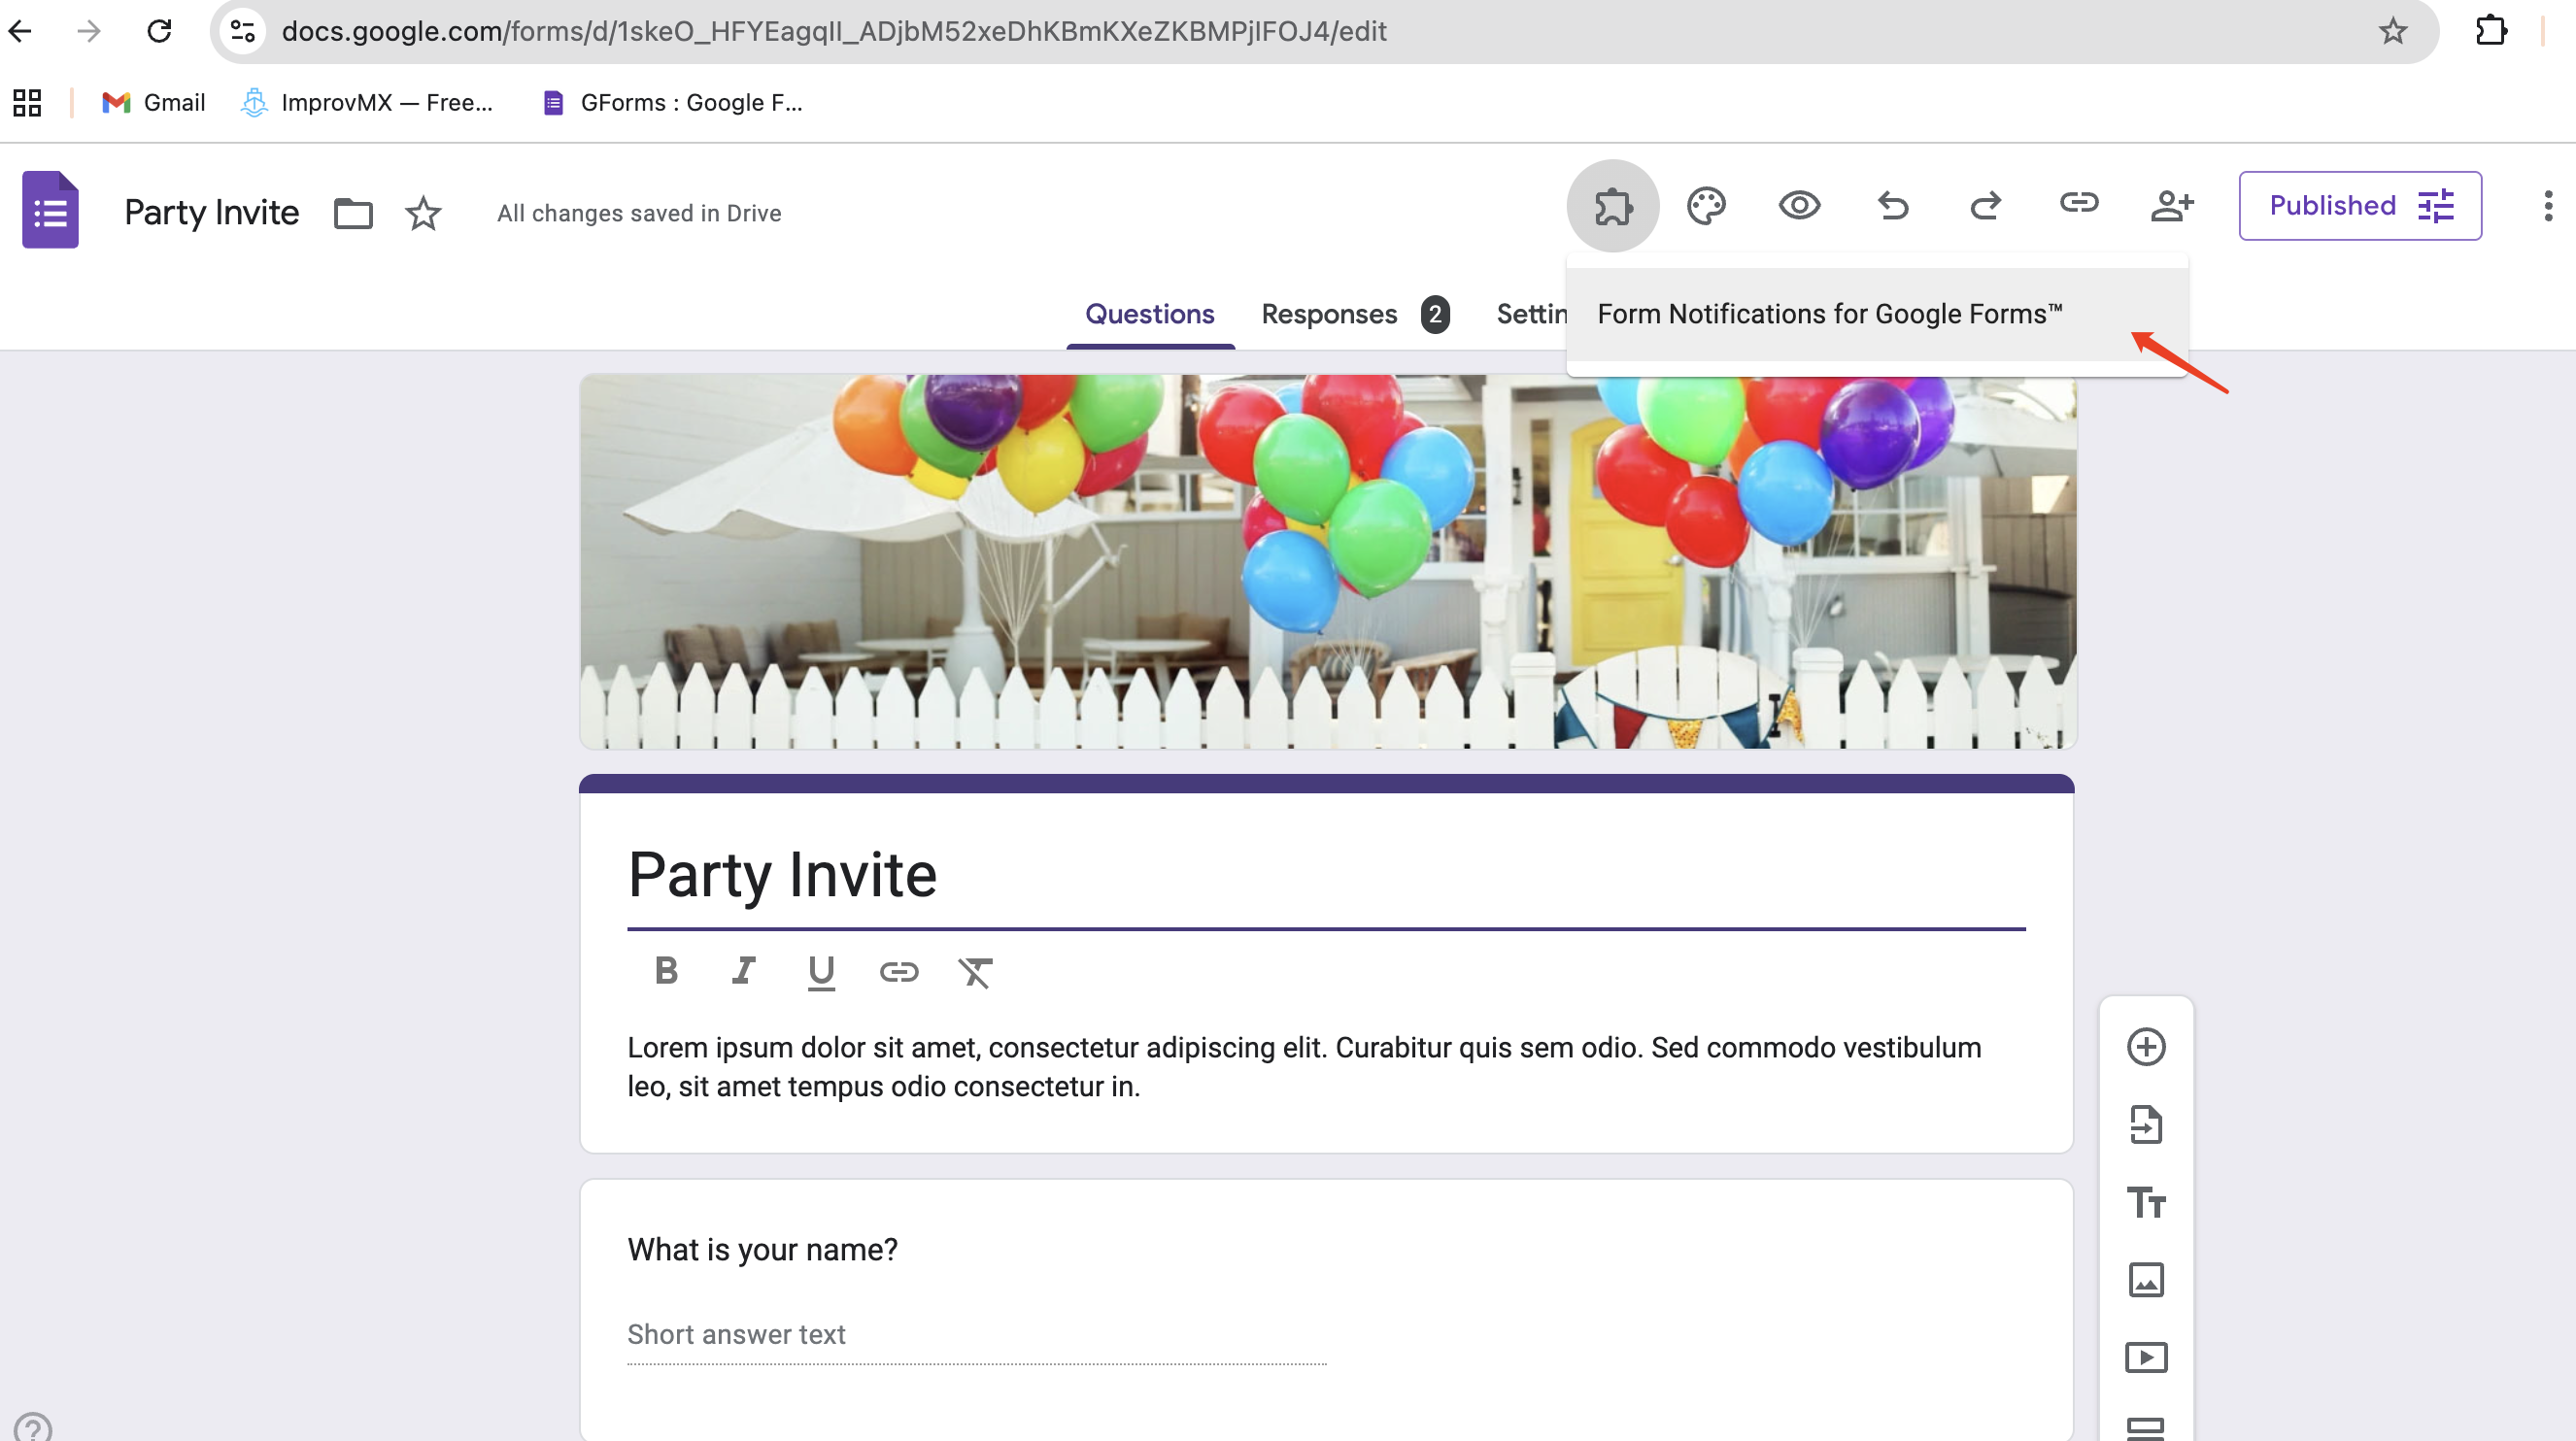Image resolution: width=2576 pixels, height=1441 pixels.
Task: Click the Undo arrow icon
Action: coord(1892,206)
